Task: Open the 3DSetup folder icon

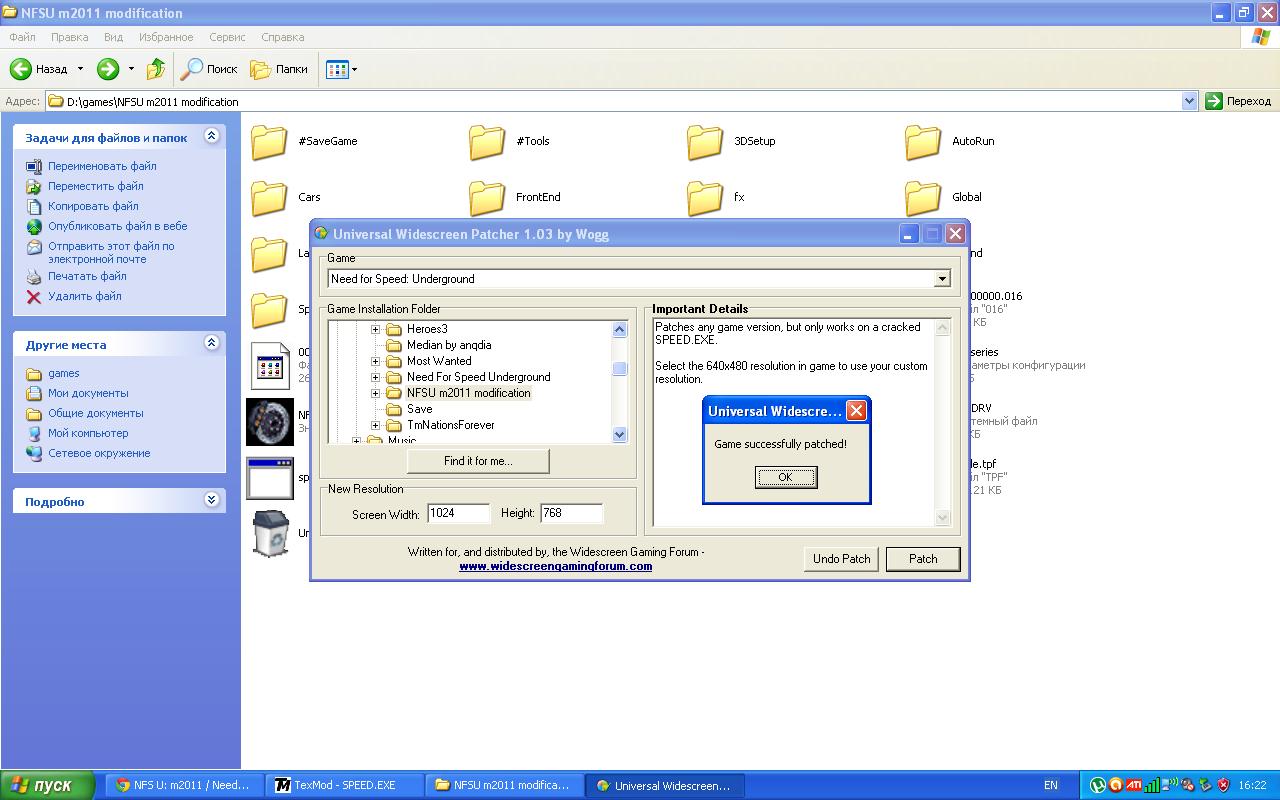Action: [x=705, y=142]
